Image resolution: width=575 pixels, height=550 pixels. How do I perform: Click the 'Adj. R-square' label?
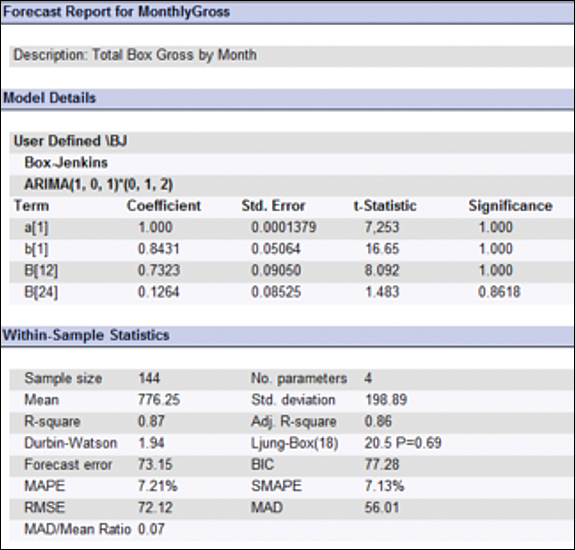(294, 422)
